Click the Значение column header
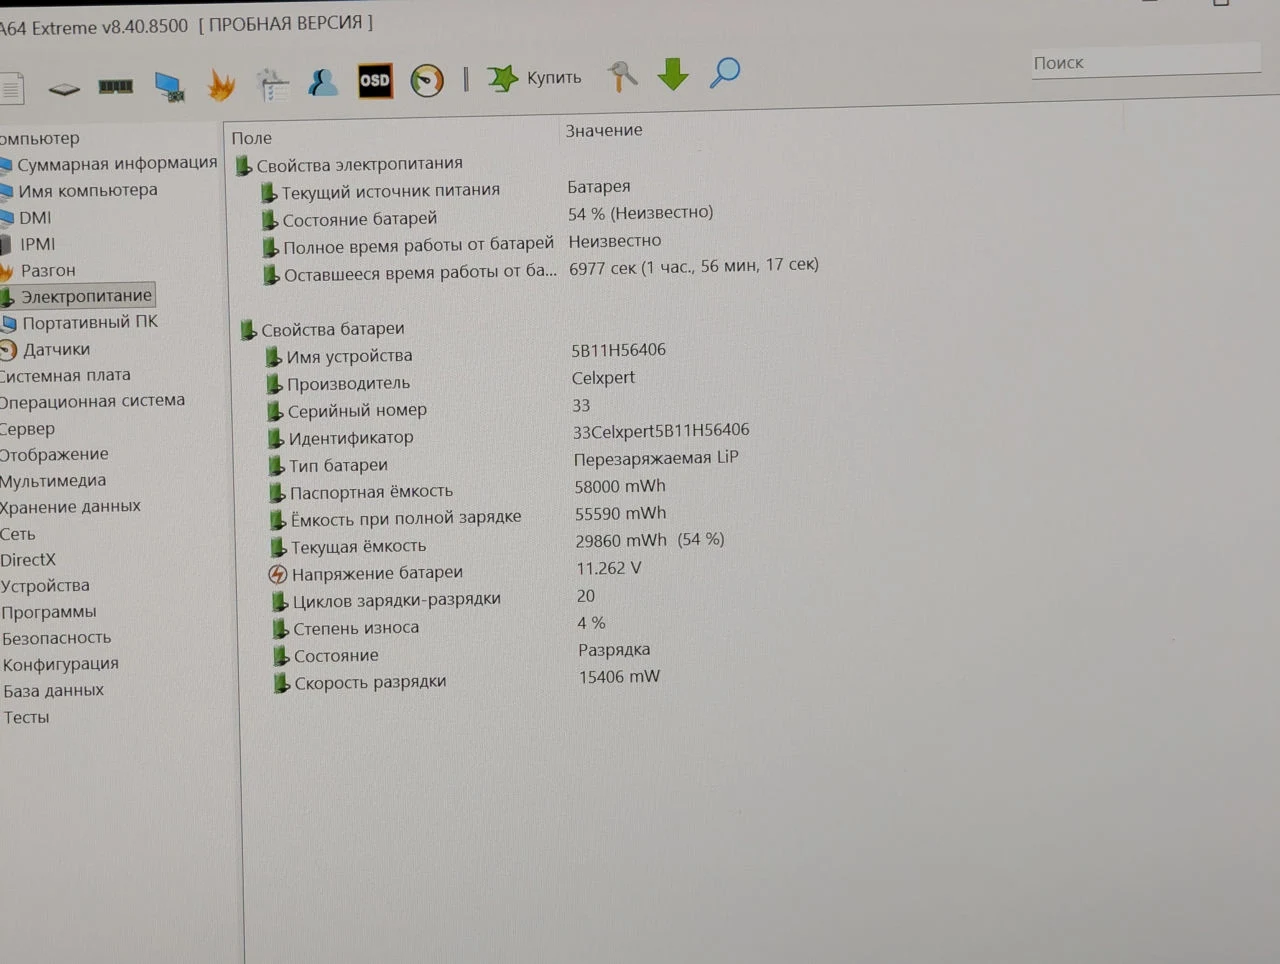Image resolution: width=1280 pixels, height=964 pixels. tap(604, 130)
